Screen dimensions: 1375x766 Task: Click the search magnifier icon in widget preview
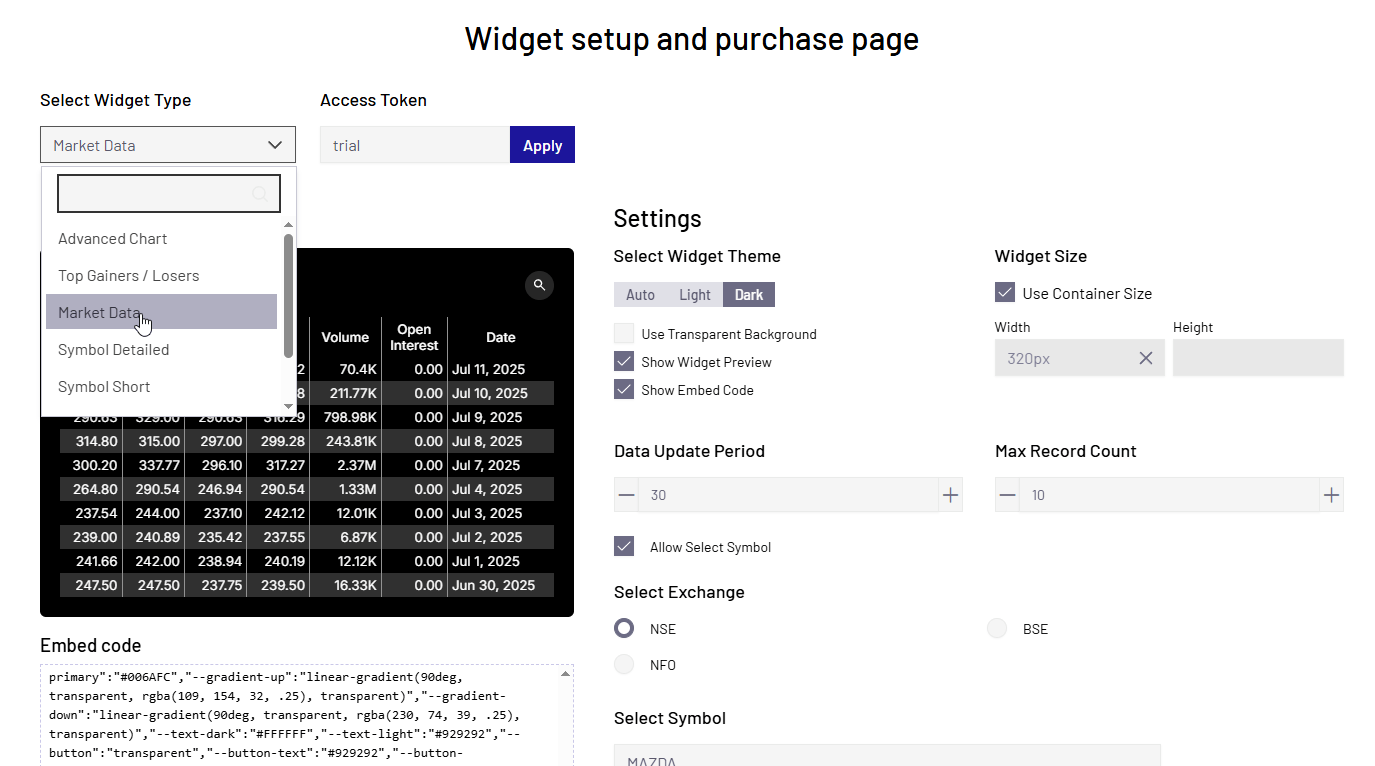(x=539, y=286)
